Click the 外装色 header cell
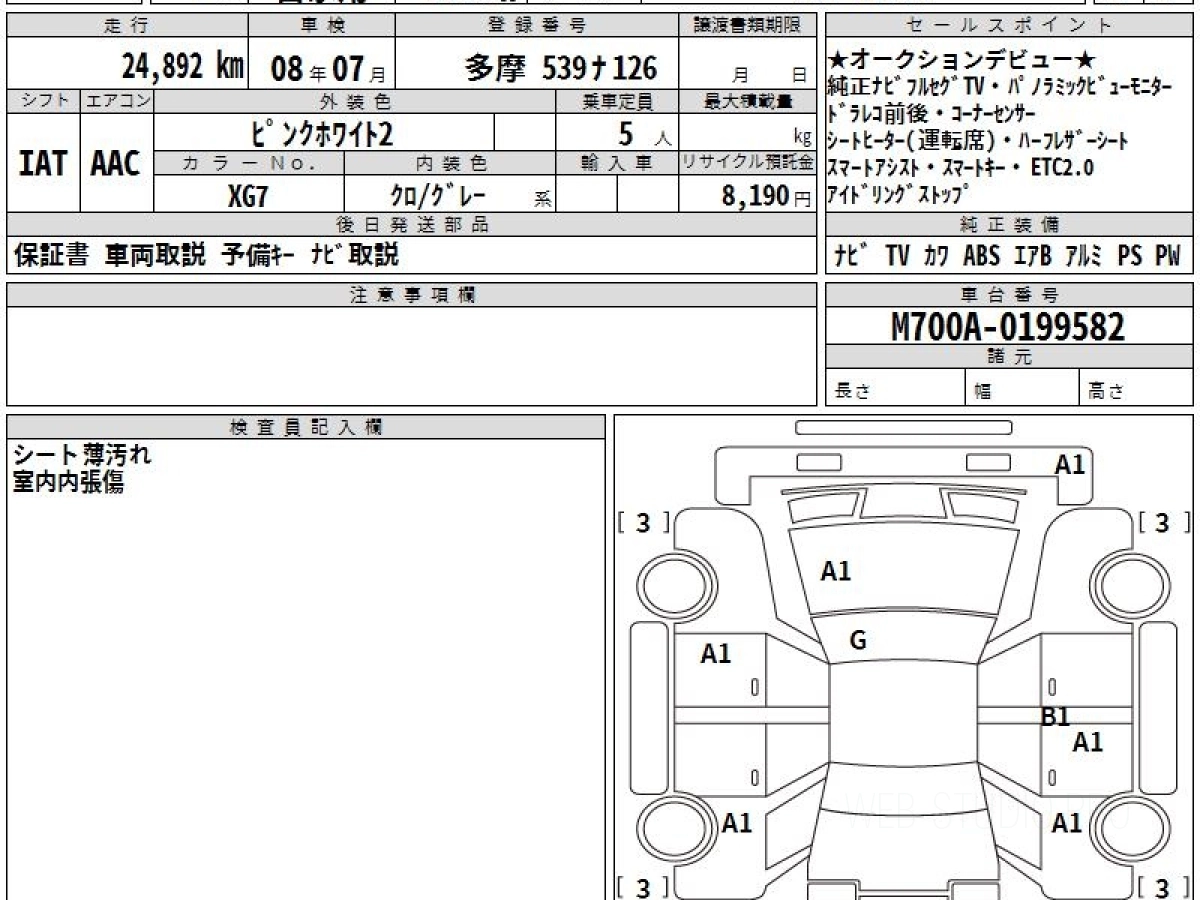 (354, 101)
